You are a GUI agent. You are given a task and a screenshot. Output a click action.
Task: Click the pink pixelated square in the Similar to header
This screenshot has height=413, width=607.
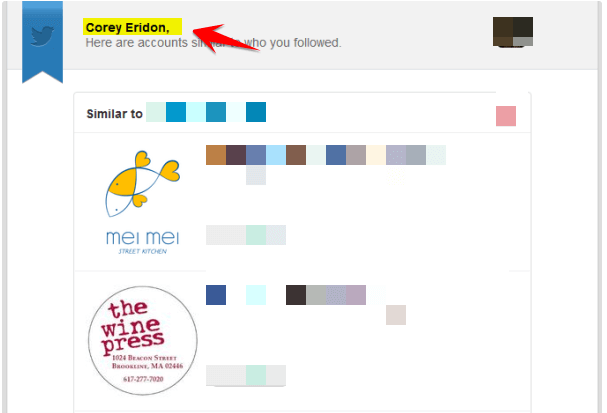(506, 116)
